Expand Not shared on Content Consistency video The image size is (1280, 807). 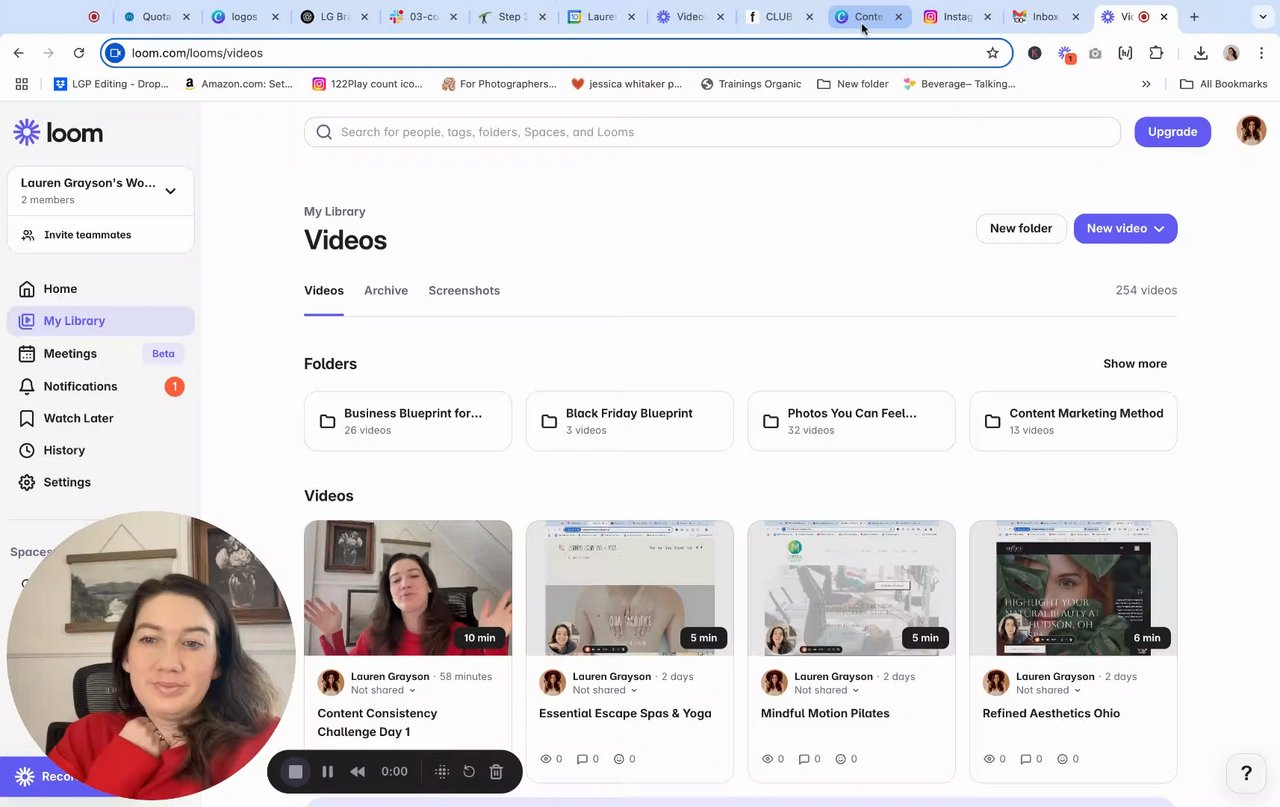click(383, 690)
